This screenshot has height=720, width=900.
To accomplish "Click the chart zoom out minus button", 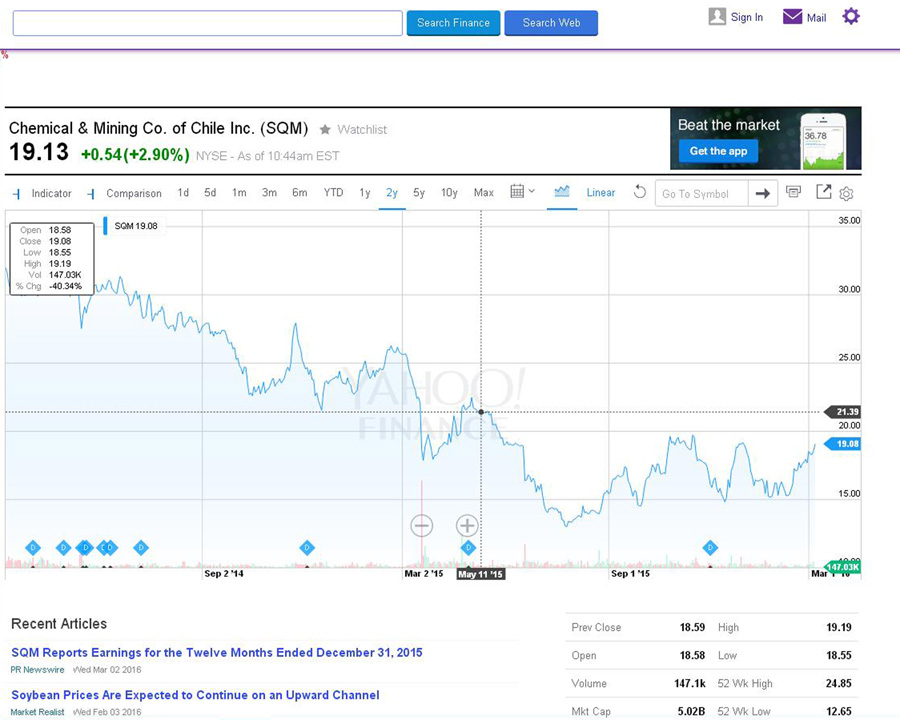I will [421, 525].
